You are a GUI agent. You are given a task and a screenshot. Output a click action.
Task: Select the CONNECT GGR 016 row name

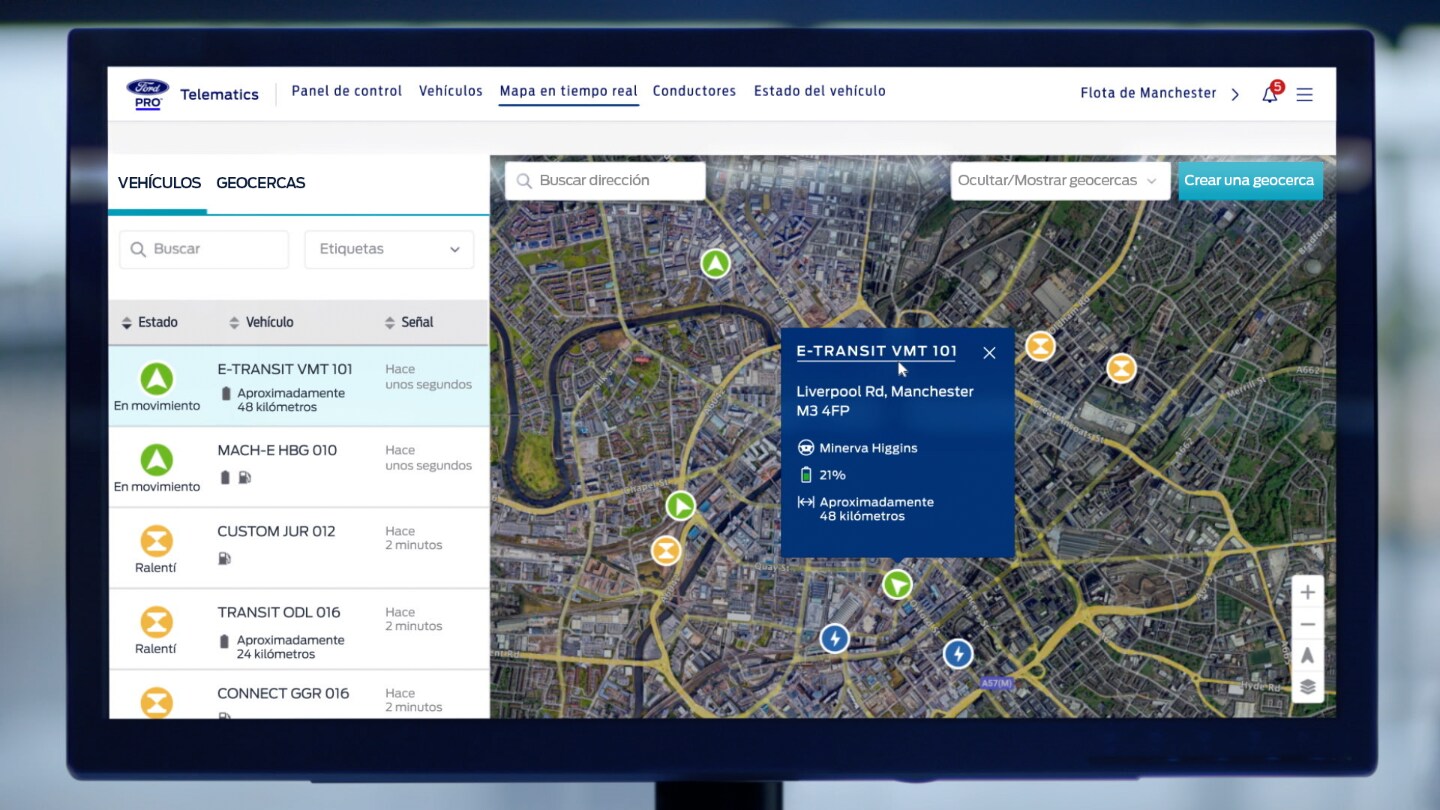pos(283,693)
